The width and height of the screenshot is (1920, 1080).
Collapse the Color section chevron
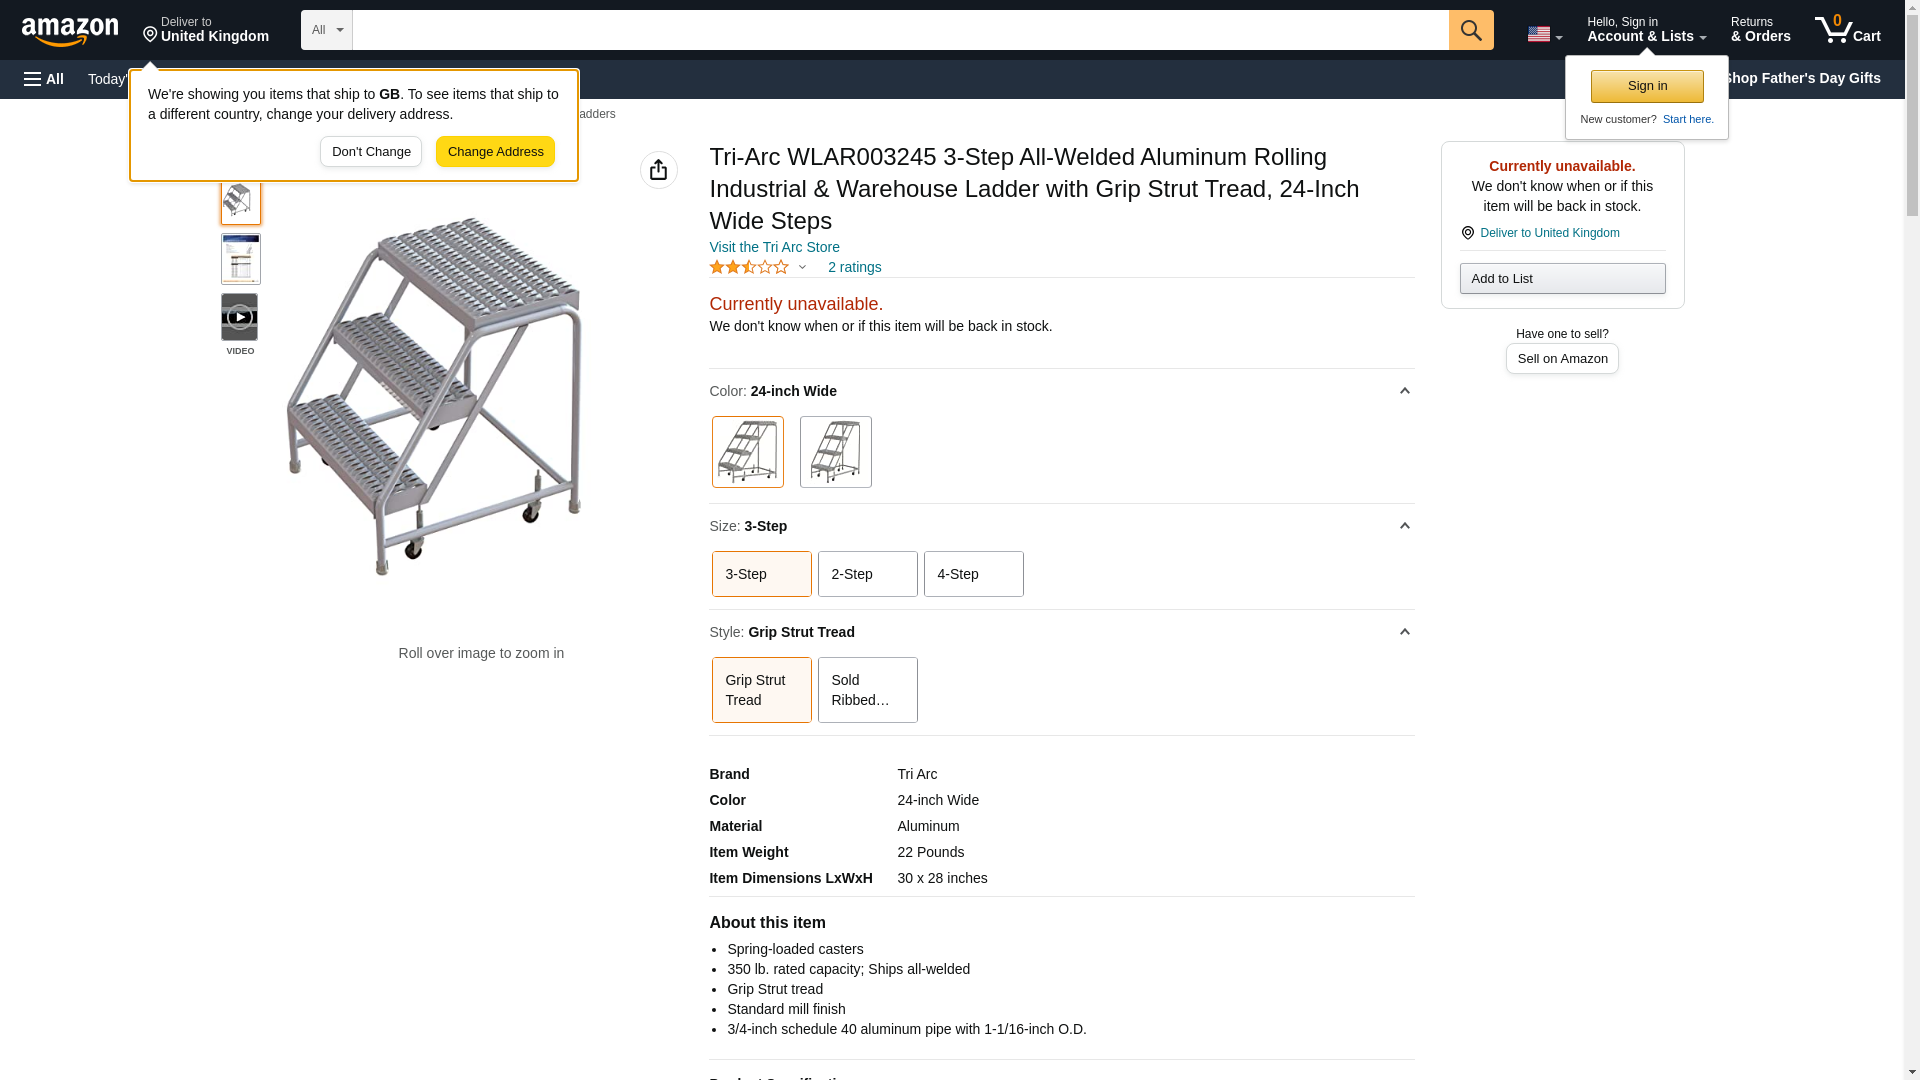click(1404, 391)
